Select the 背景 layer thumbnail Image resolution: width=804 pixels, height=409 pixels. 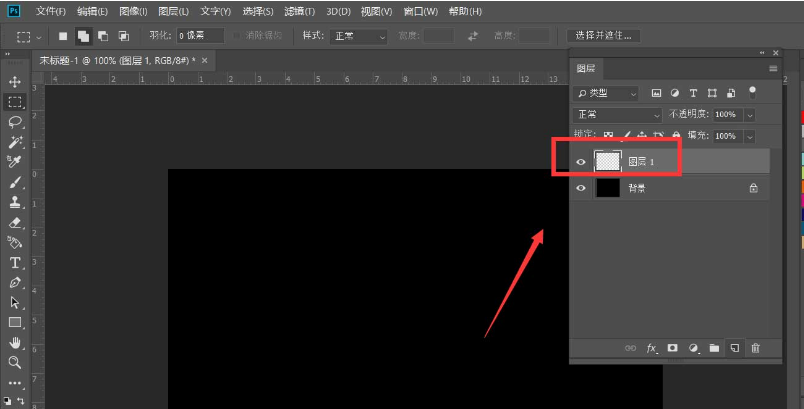608,188
